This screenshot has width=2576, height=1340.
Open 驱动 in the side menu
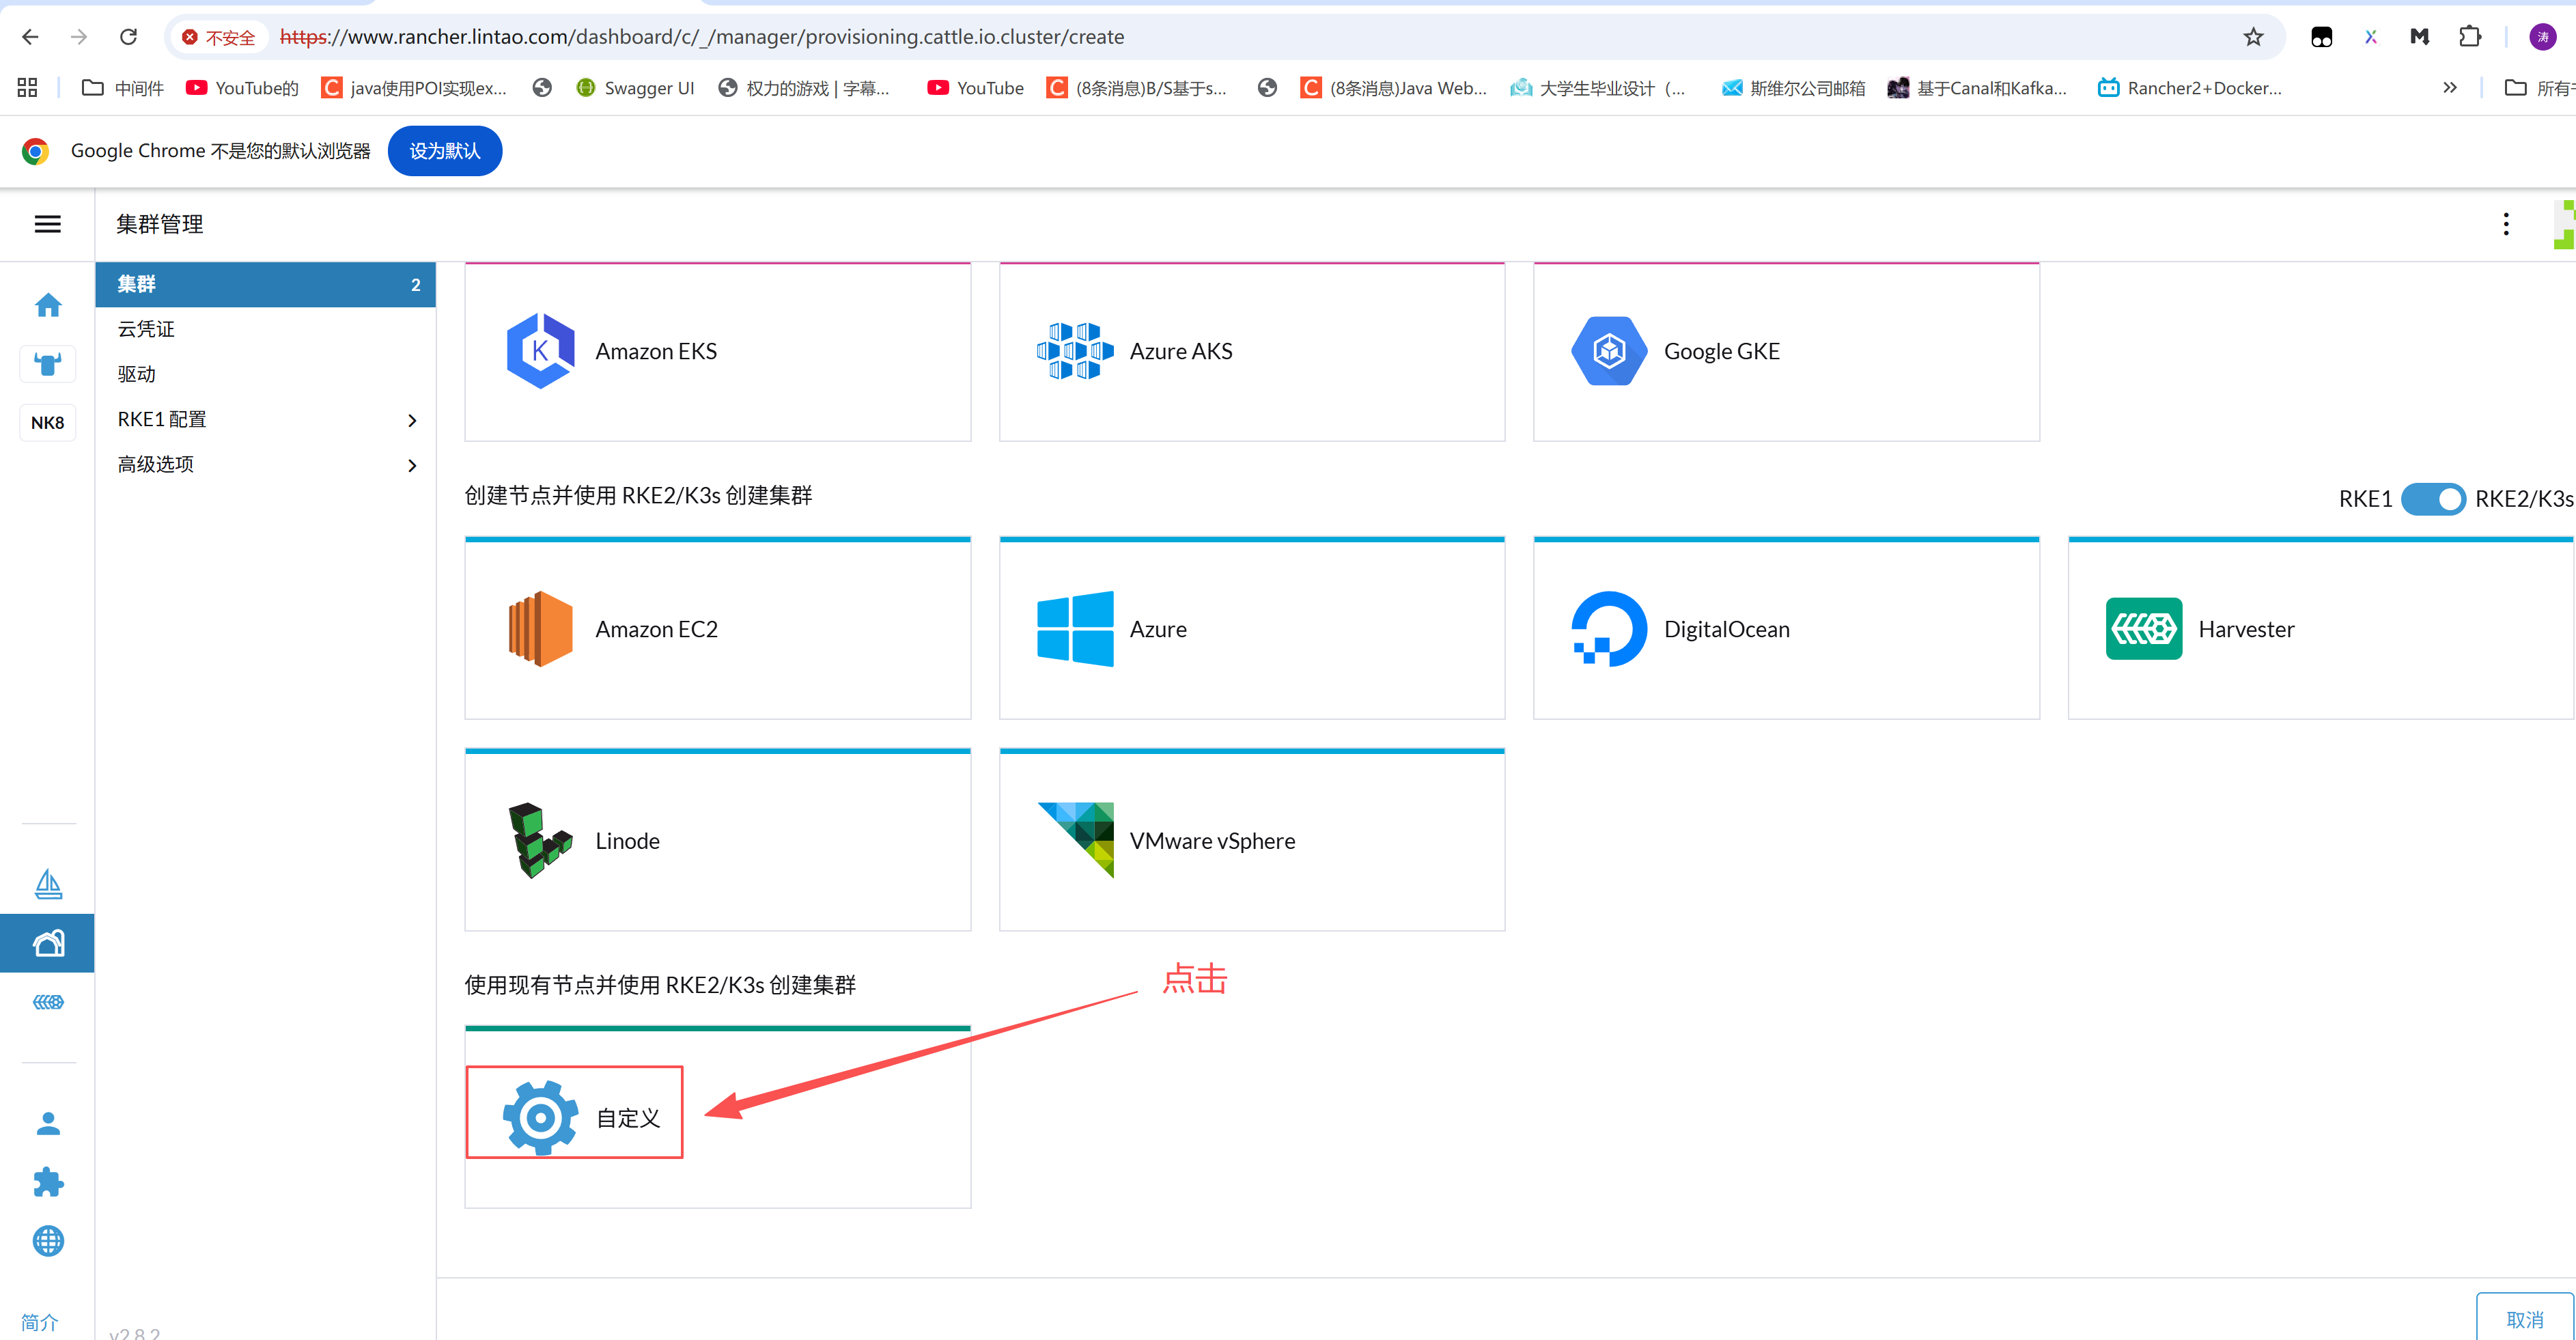pyautogui.click(x=265, y=374)
